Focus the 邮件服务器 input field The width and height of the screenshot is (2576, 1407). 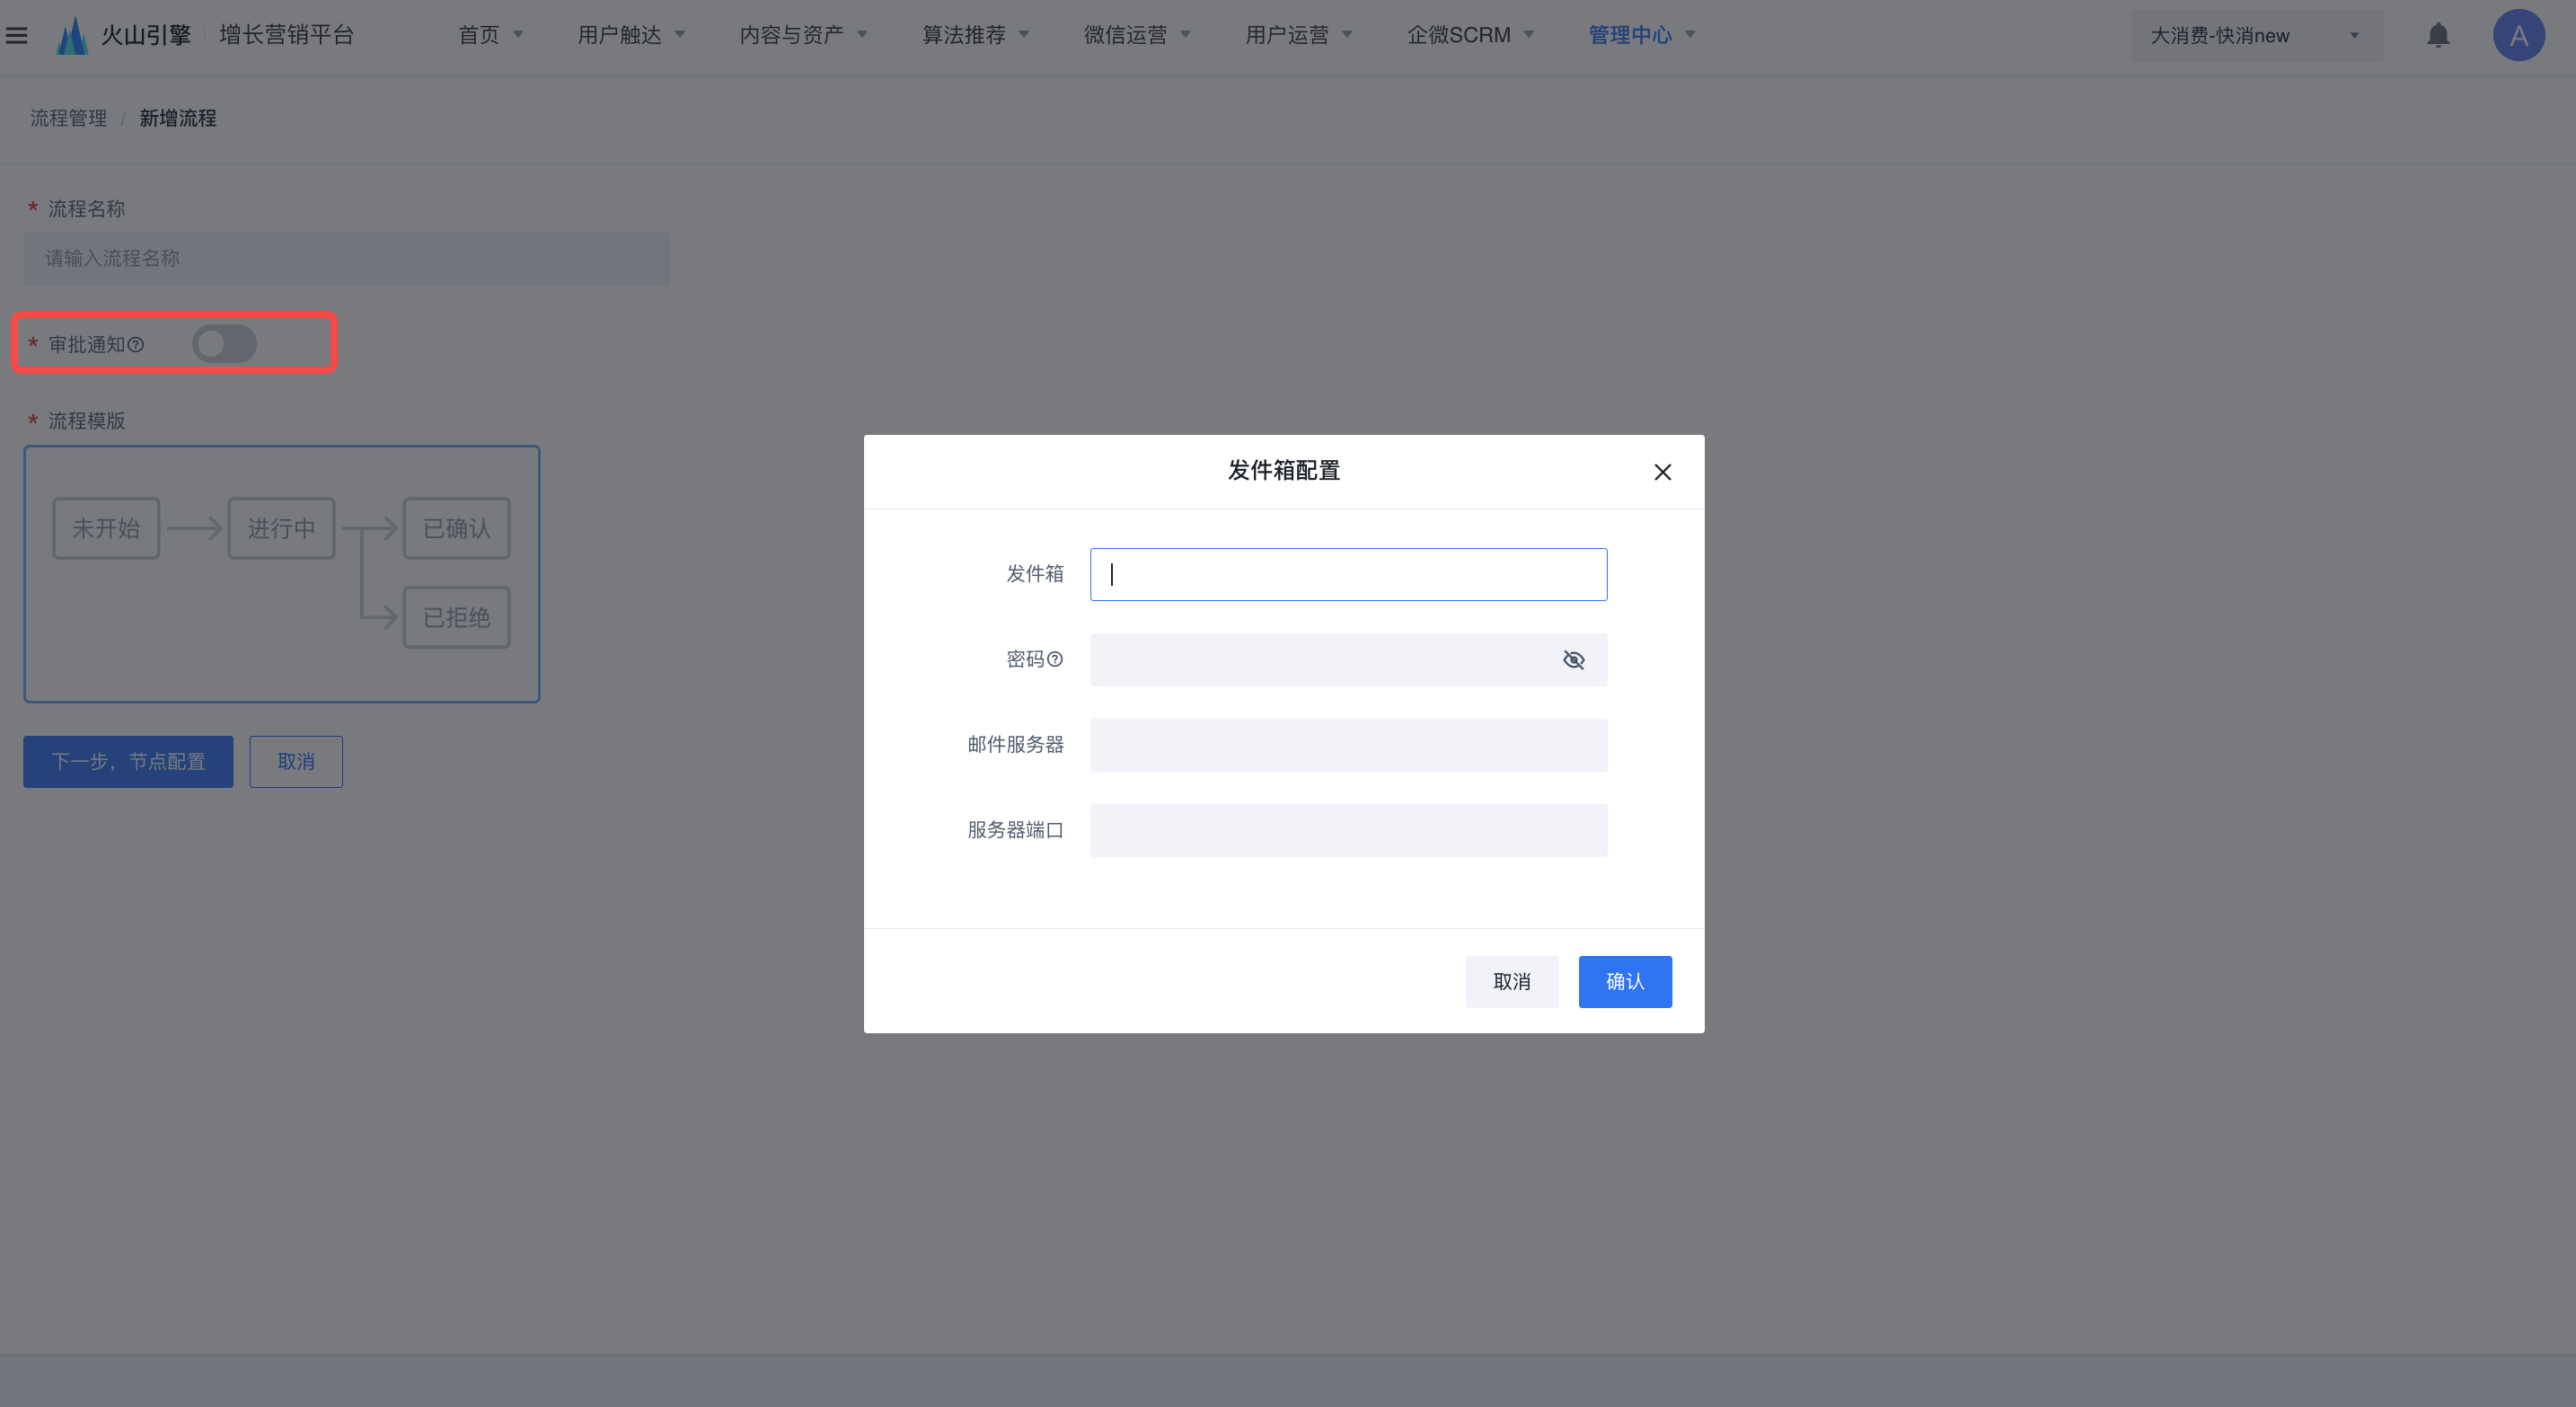pyautogui.click(x=1347, y=745)
